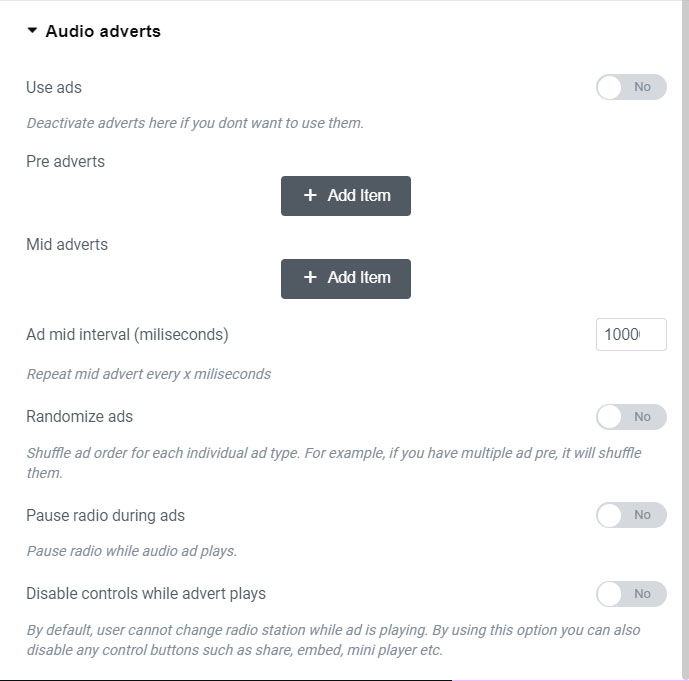Enable Disable controls while advert plays
689x681 pixels.
point(631,594)
